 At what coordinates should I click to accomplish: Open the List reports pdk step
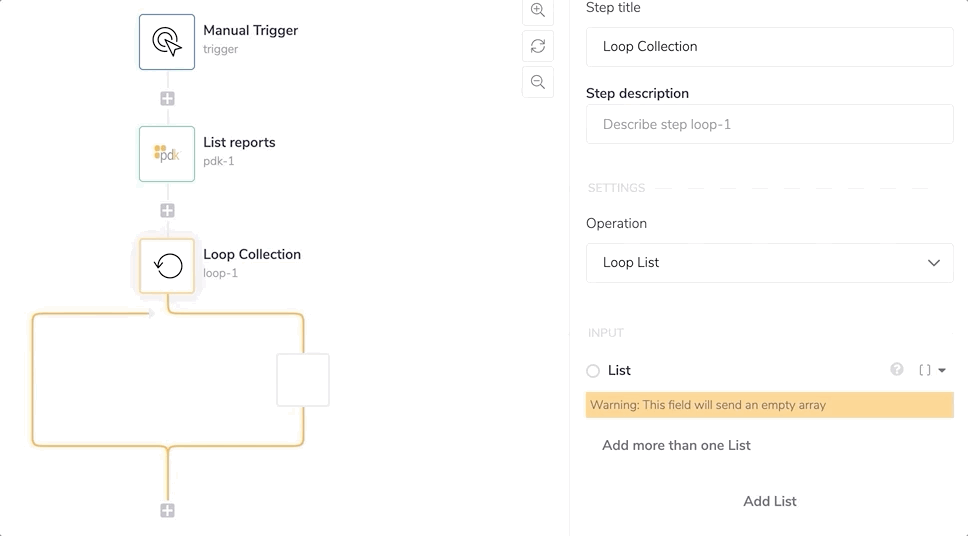point(167,153)
